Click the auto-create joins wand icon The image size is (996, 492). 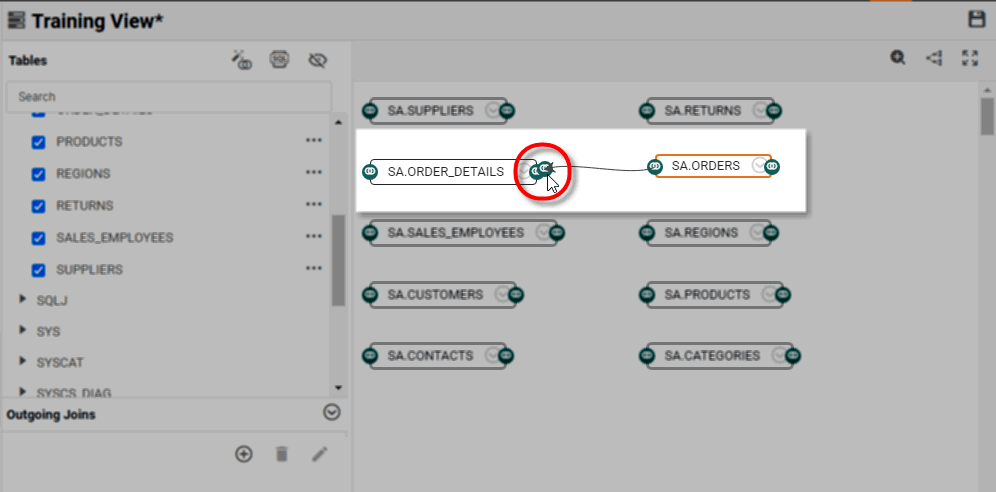pos(242,60)
